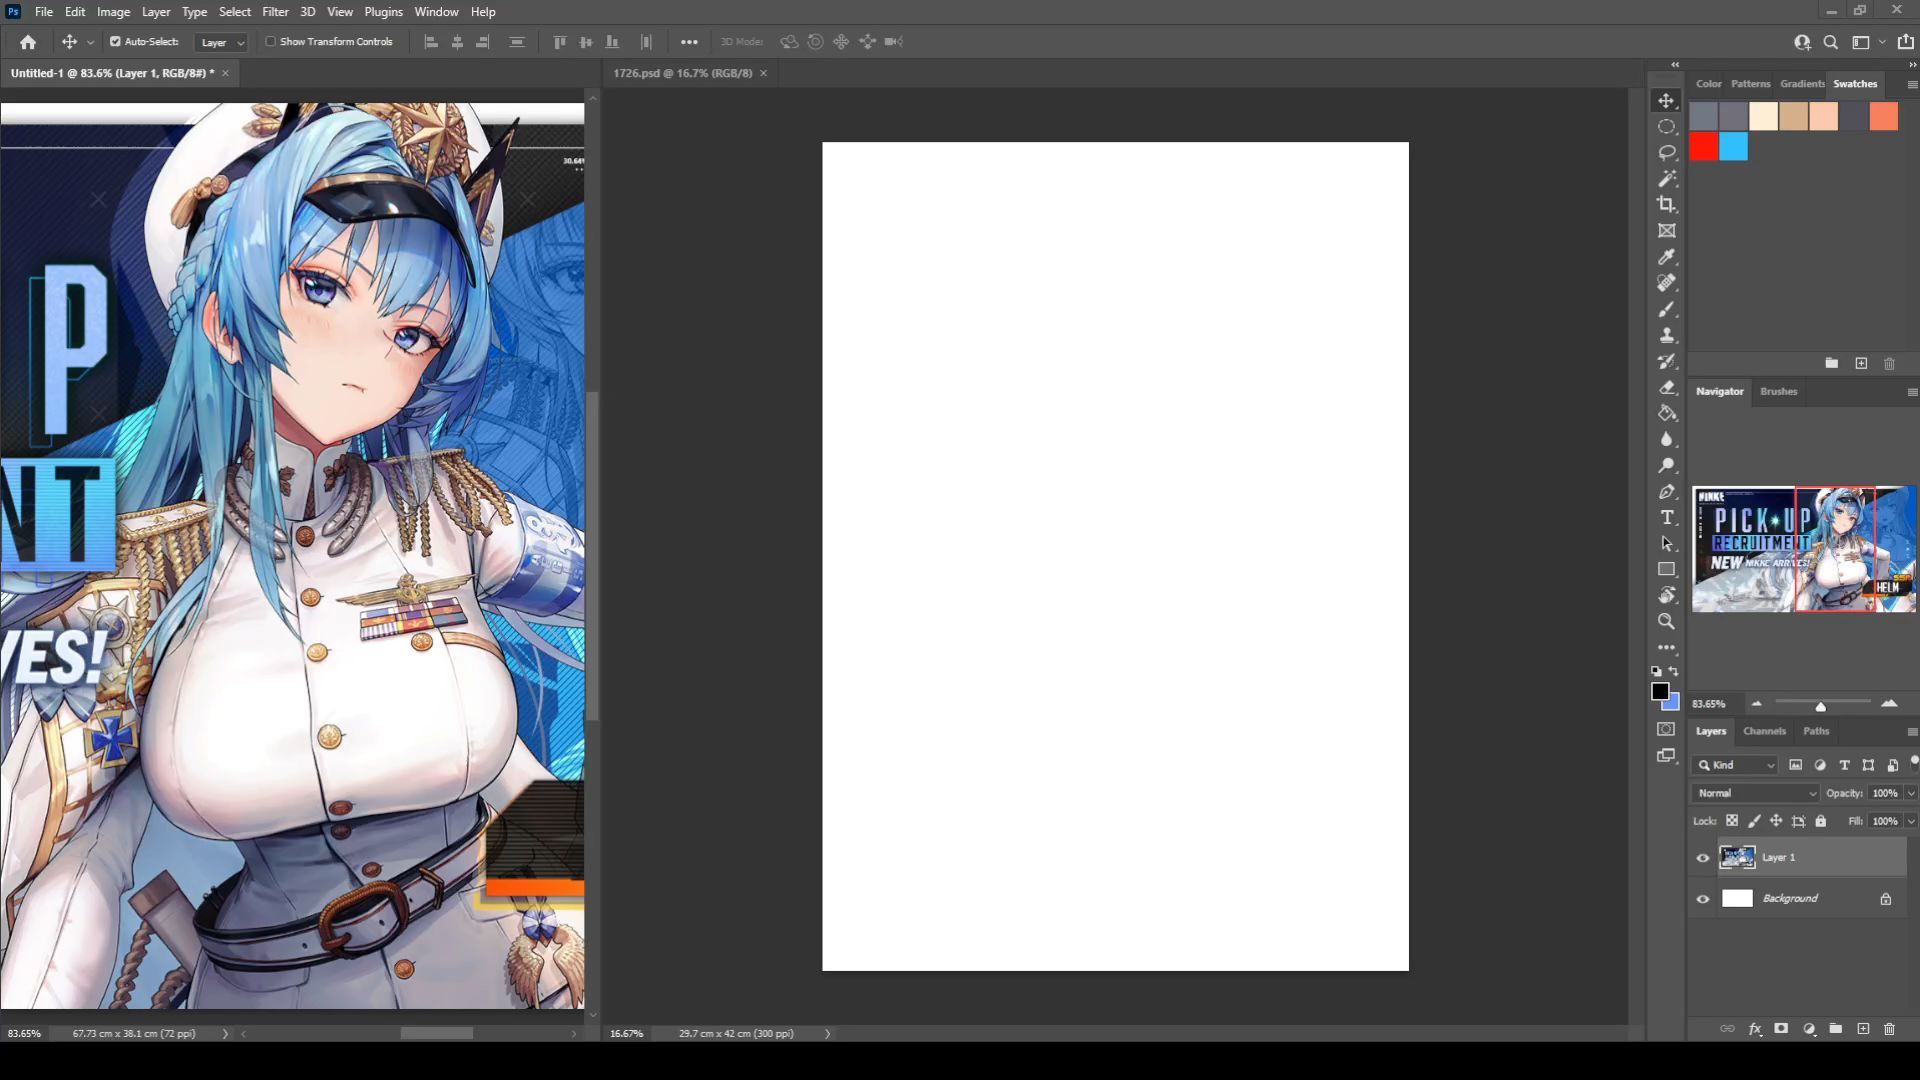
Task: Open Auto-Select Layer dropdown
Action: pyautogui.click(x=221, y=42)
